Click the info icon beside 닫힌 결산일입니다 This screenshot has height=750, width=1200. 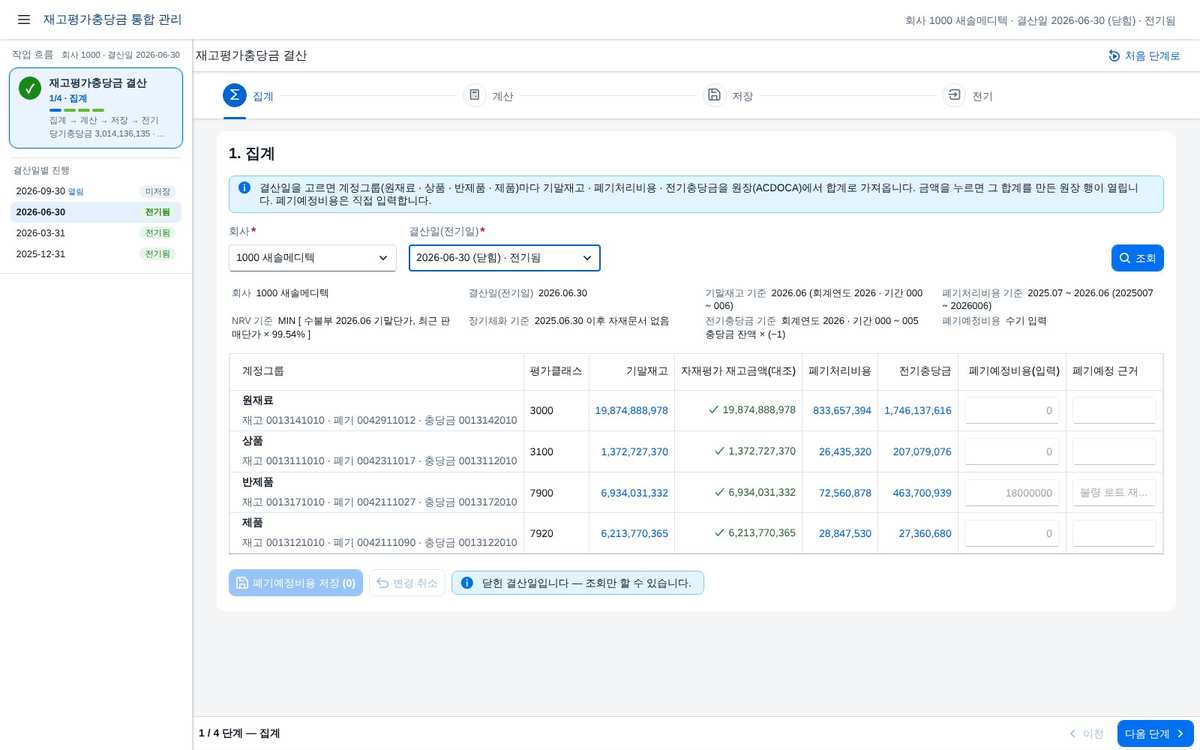[467, 582]
